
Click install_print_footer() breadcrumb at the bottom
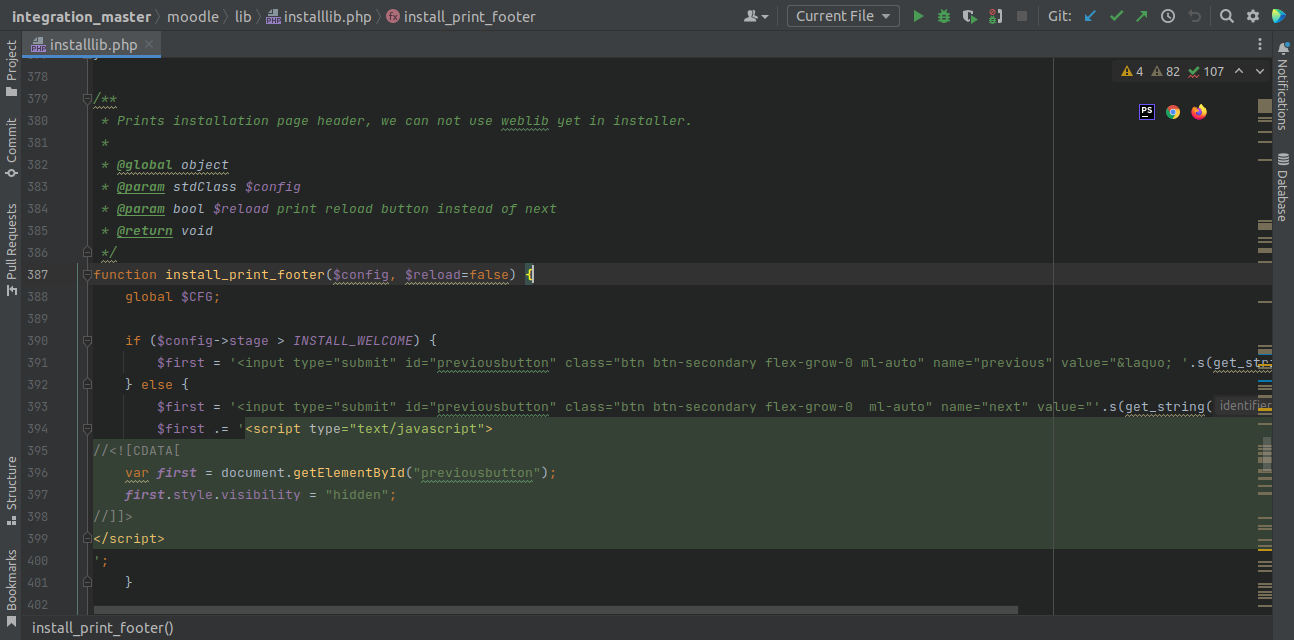(103, 628)
